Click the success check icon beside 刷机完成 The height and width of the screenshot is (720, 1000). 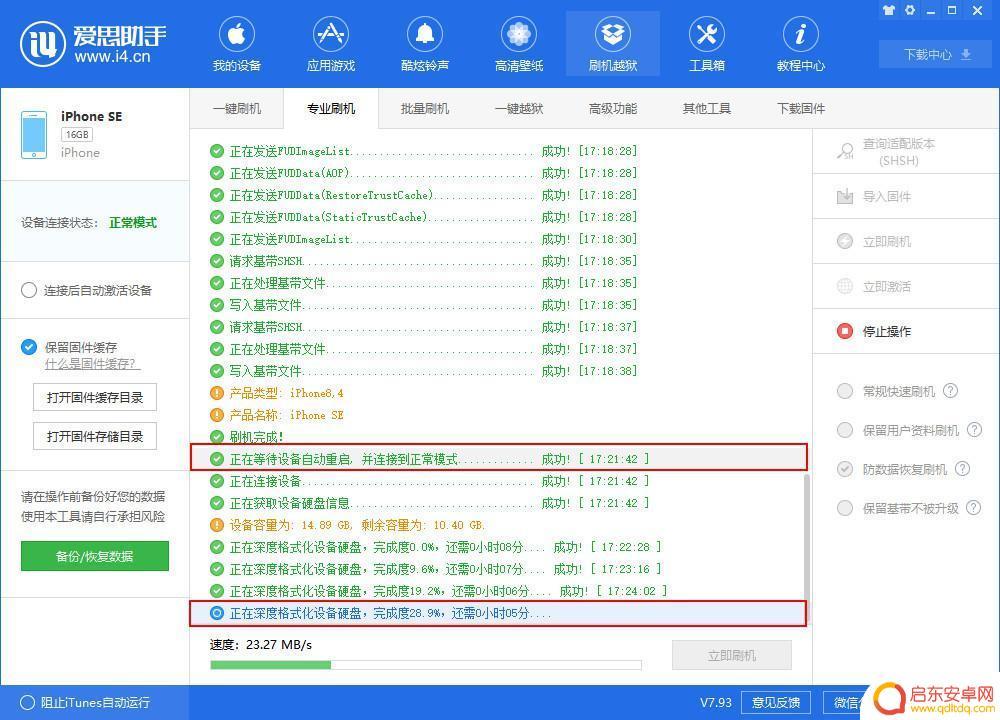tap(217, 437)
